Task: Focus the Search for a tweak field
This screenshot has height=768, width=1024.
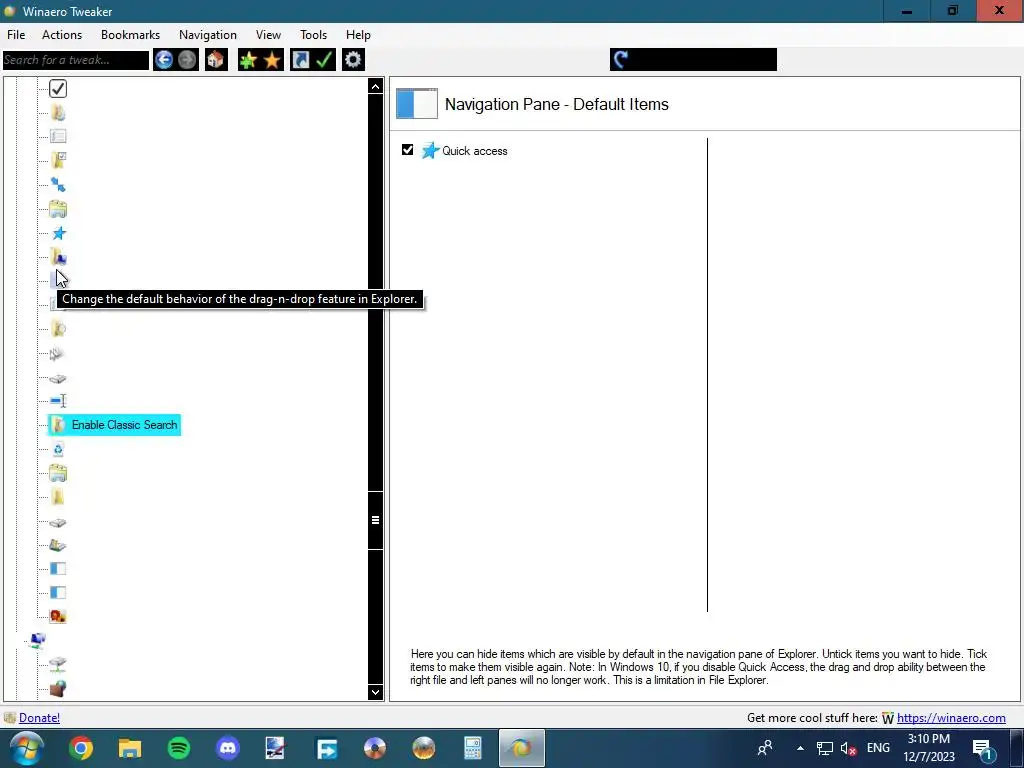Action: click(76, 60)
